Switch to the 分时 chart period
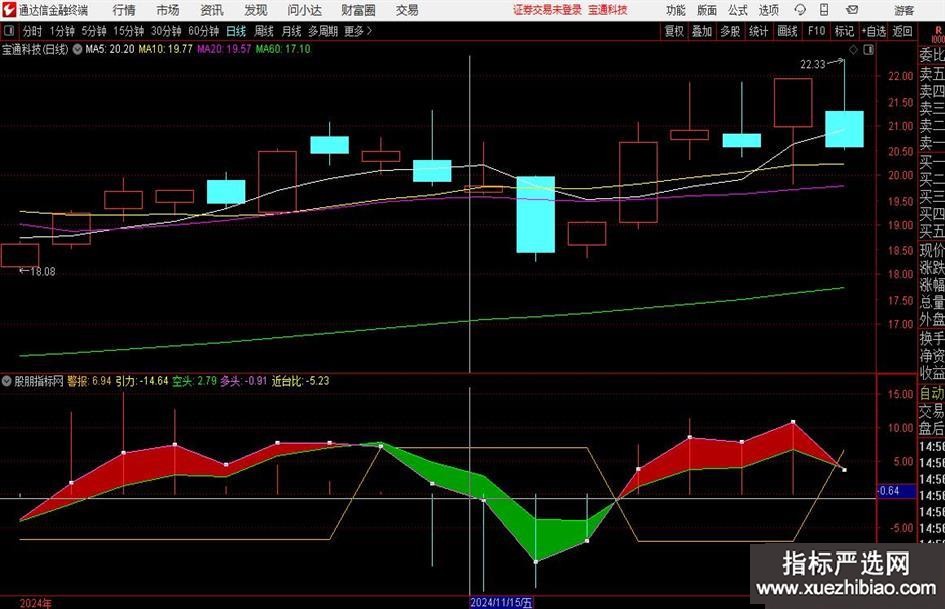Image resolution: width=945 pixels, height=609 pixels. pos(33,31)
